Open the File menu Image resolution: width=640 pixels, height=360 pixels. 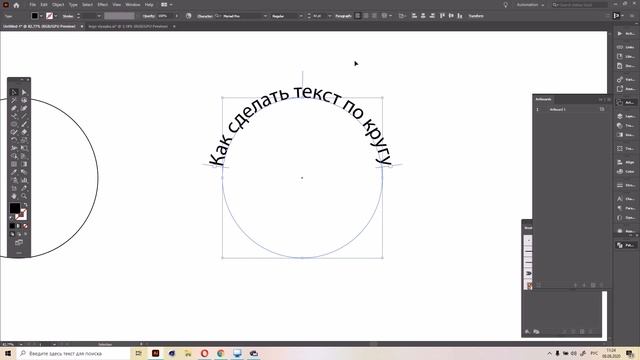32,4
